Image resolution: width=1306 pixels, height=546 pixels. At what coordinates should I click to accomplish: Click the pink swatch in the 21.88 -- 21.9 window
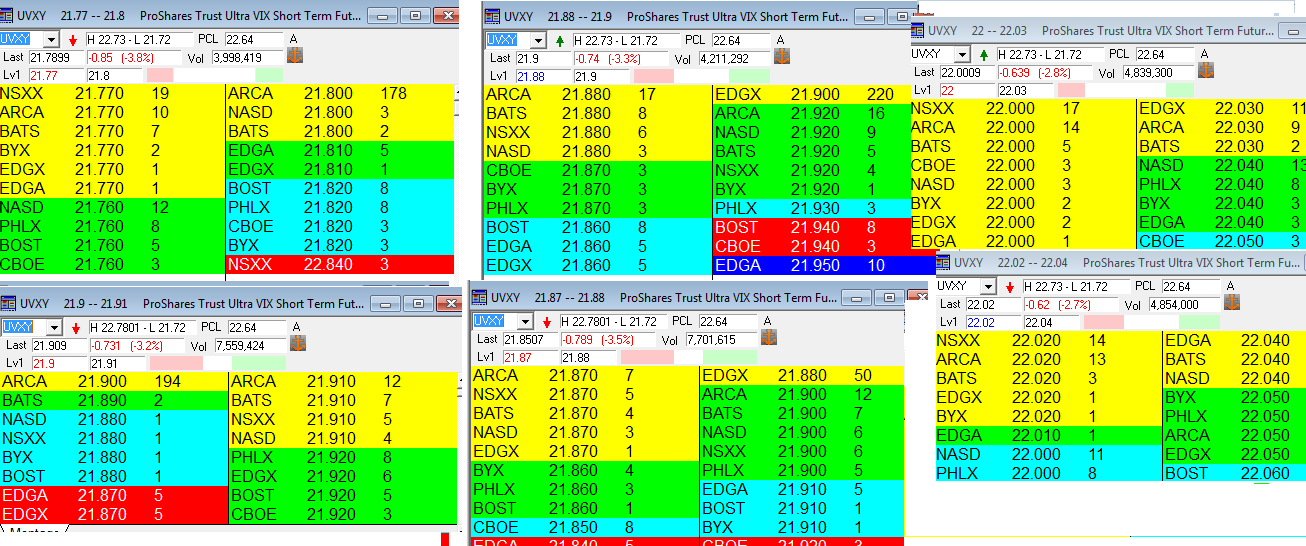[653, 76]
